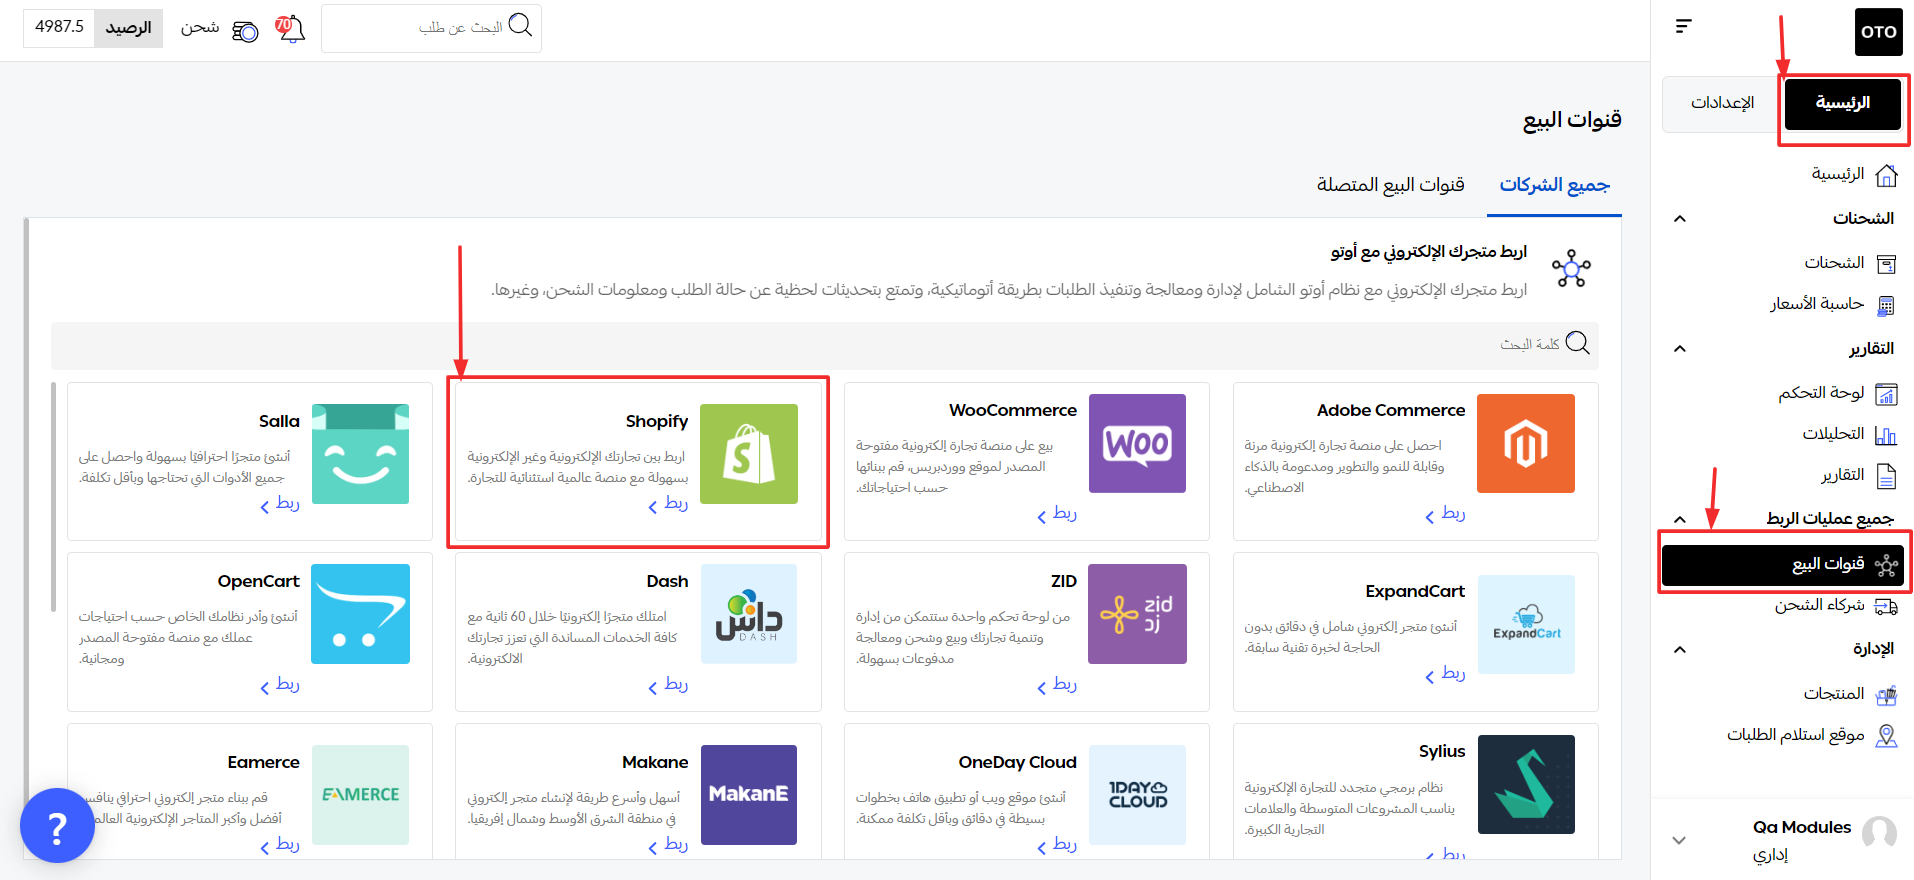Click the شركاء الشحن truck icon
Viewport: 1914px width, 880px height.
pyautogui.click(x=1886, y=606)
